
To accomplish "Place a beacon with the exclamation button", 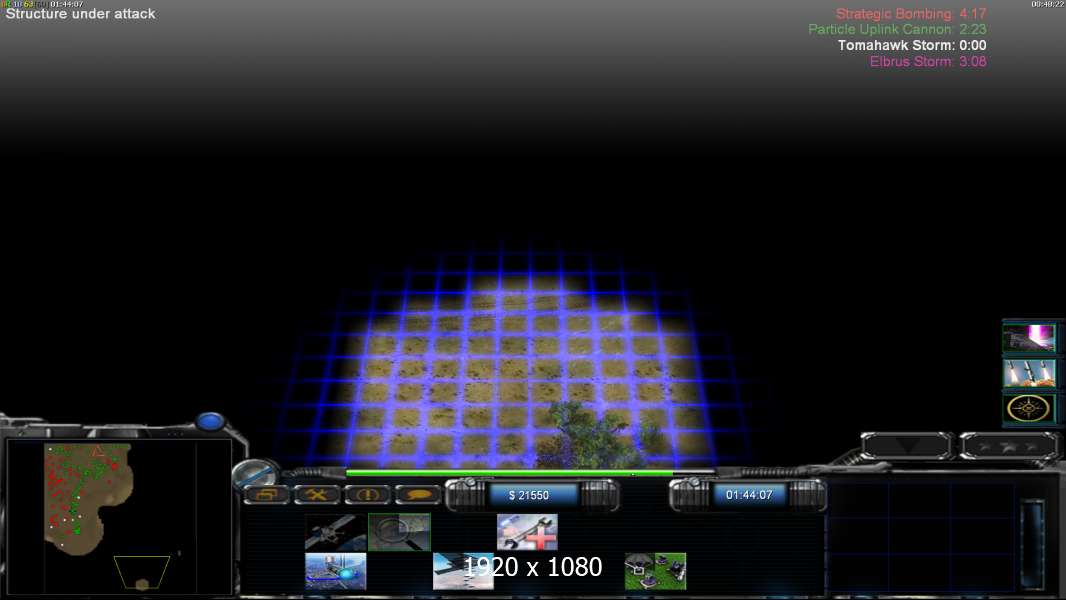I will 367,495.
